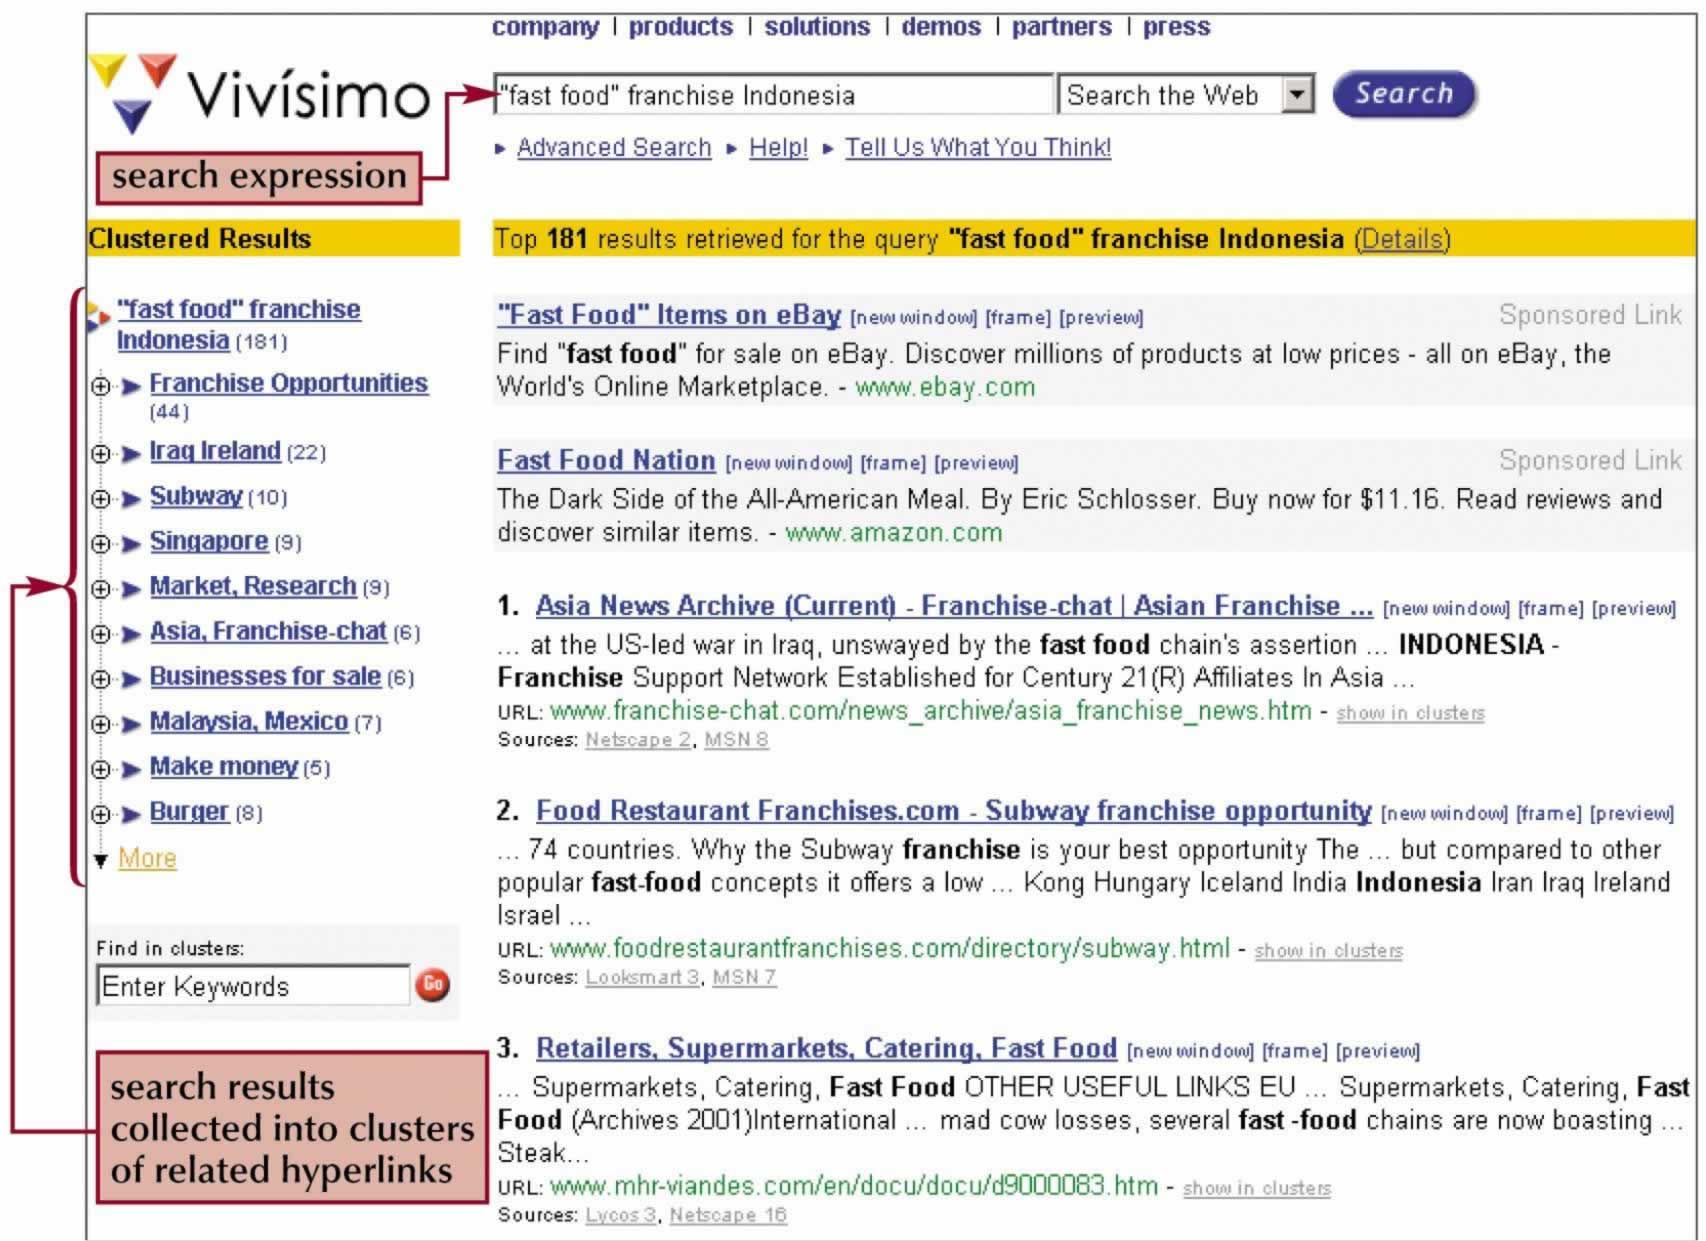Open eBay result in new window
1706x1241 pixels.
913,318
